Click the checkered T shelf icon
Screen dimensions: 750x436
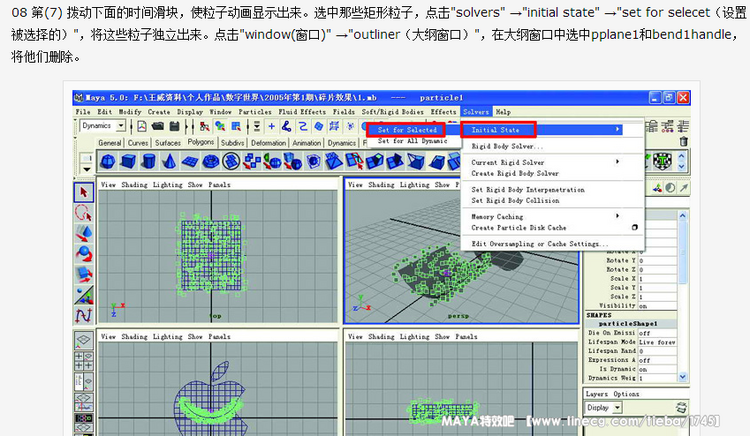coord(662,162)
